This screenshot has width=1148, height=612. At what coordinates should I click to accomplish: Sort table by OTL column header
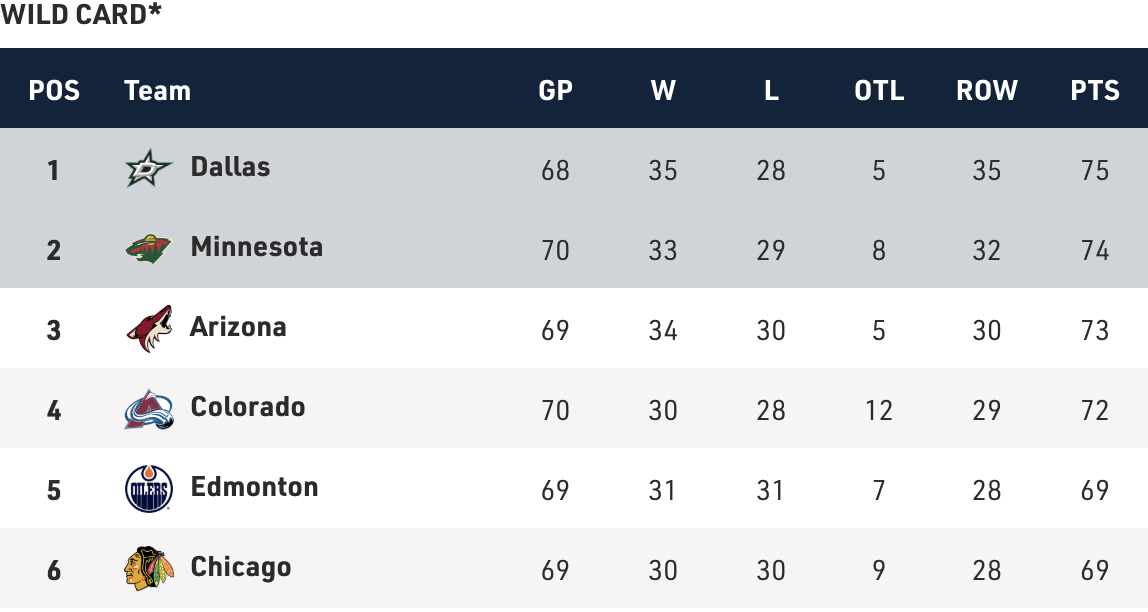(879, 91)
